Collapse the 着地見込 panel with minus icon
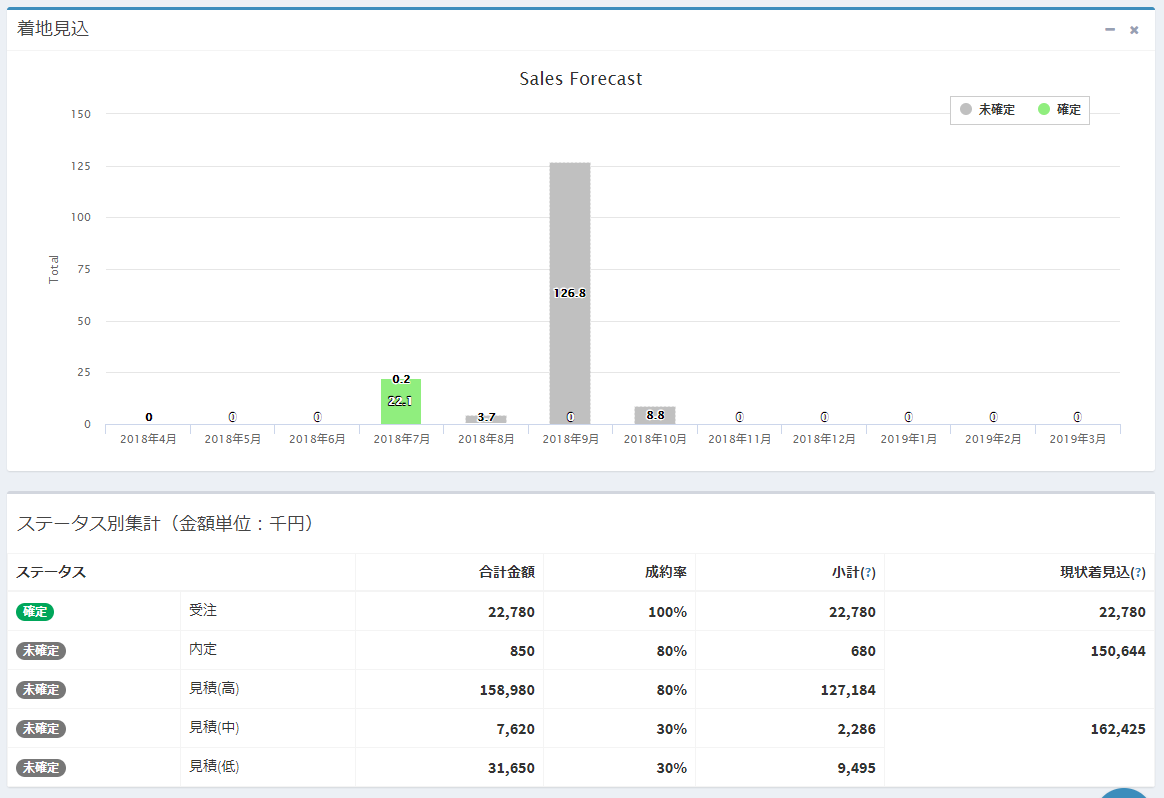This screenshot has height=798, width=1164. pyautogui.click(x=1110, y=30)
